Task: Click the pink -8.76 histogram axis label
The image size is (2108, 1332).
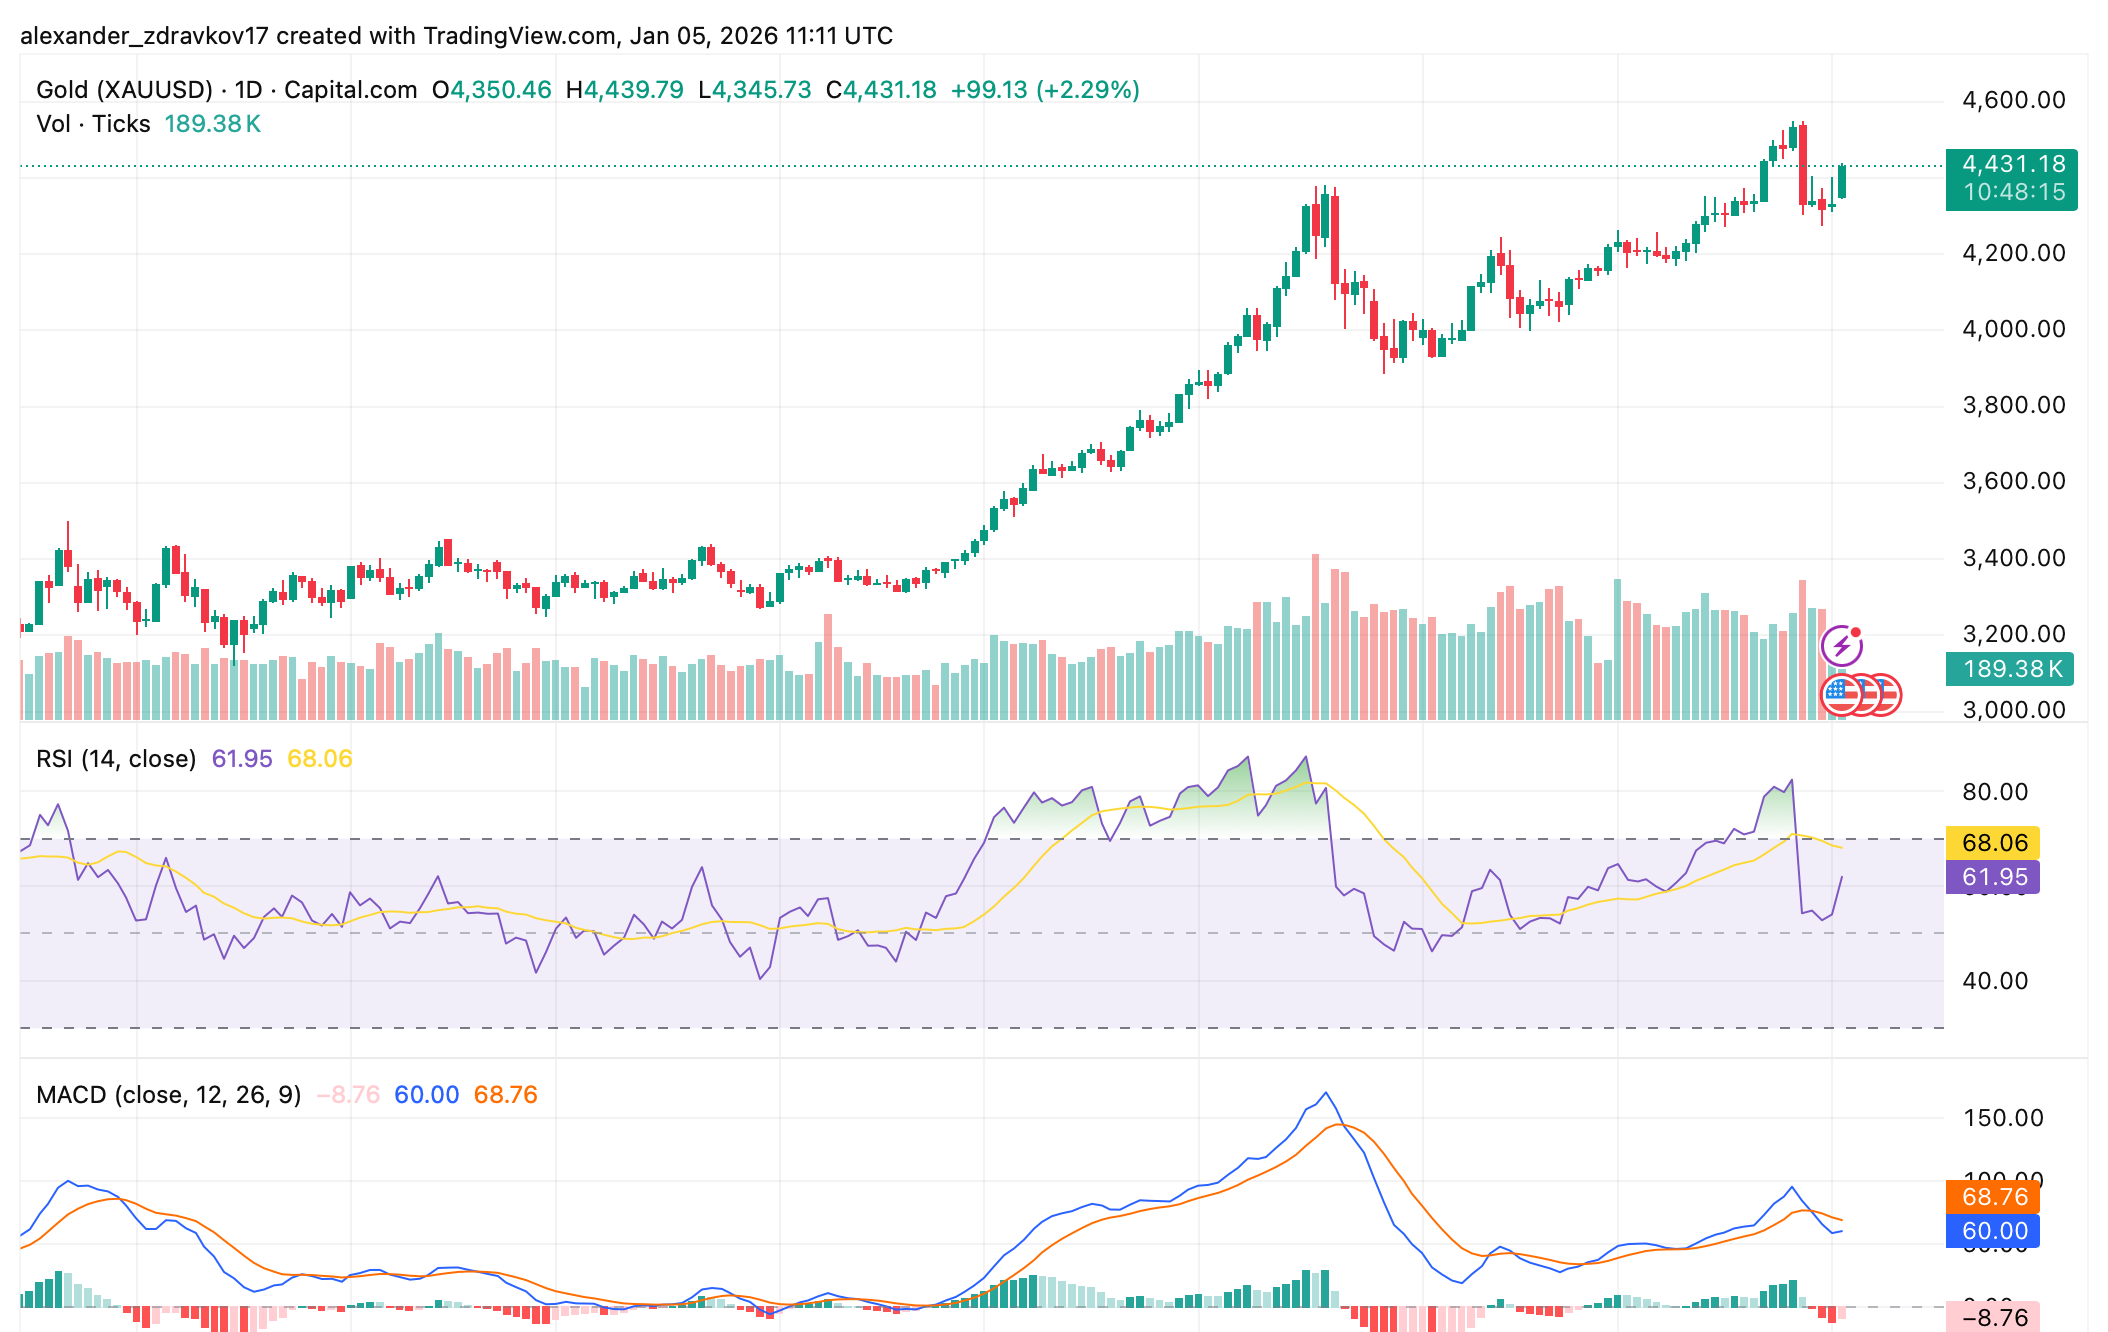Action: pos(1993,1317)
